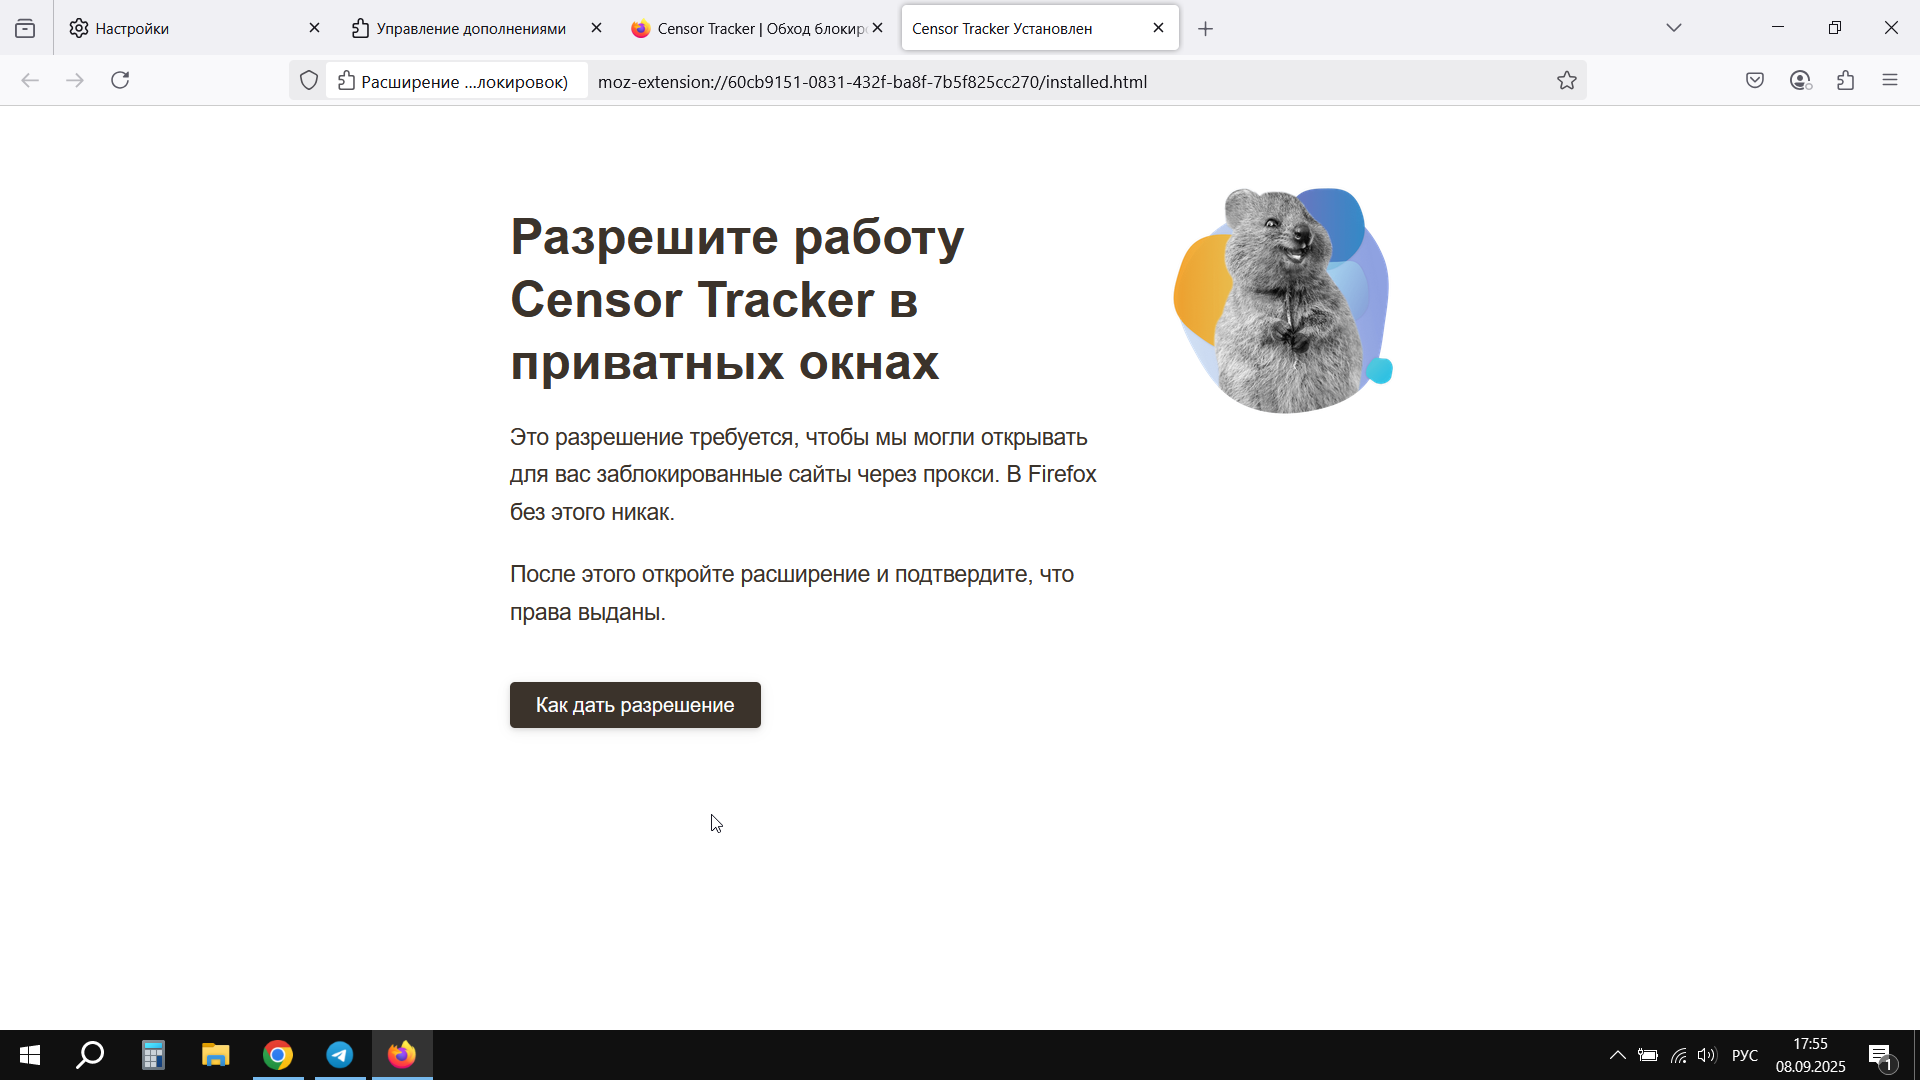
Task: Go back to previous page
Action: point(30,80)
